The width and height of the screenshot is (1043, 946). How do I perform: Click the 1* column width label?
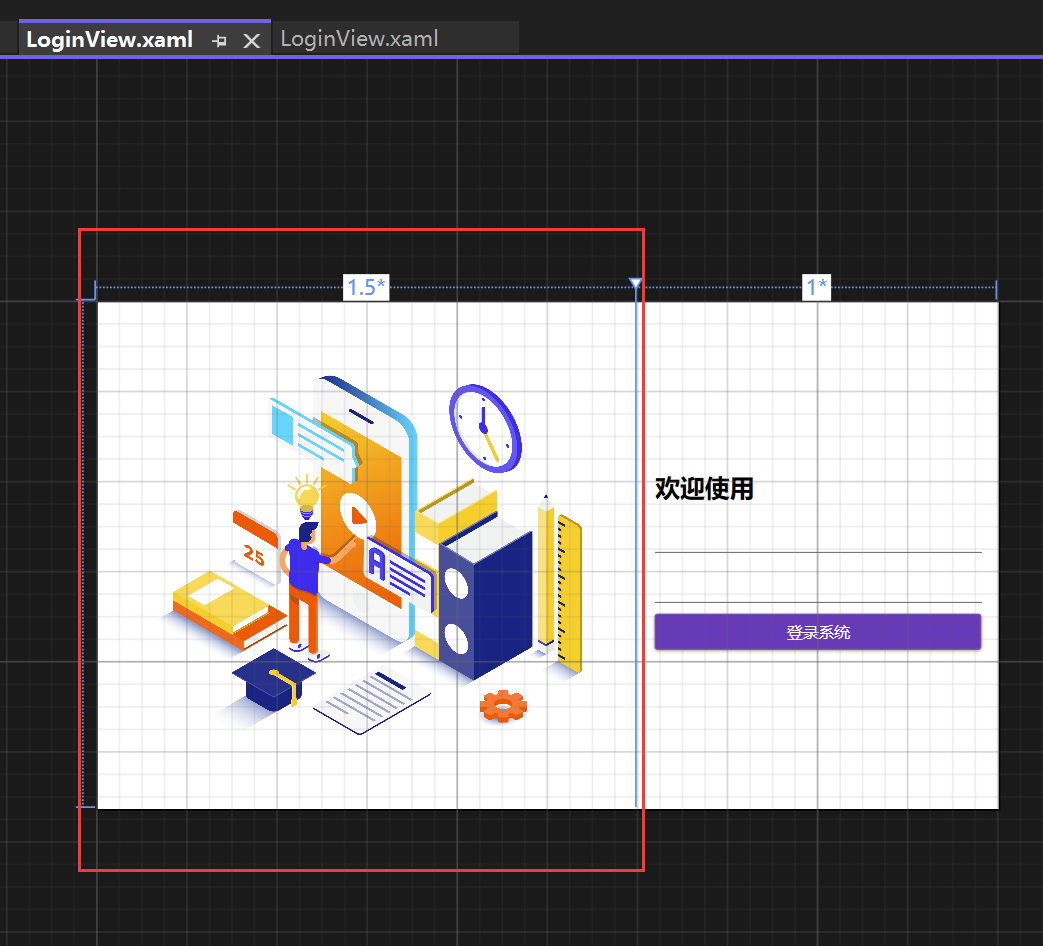click(x=816, y=287)
